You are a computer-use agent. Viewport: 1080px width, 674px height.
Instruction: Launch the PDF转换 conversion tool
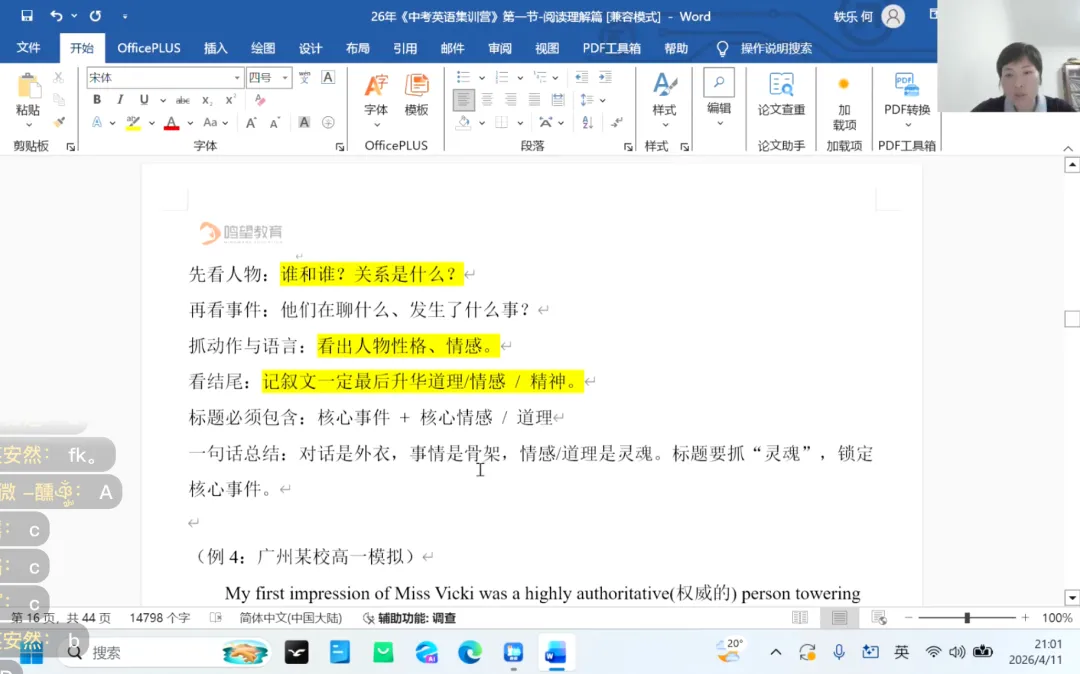906,88
